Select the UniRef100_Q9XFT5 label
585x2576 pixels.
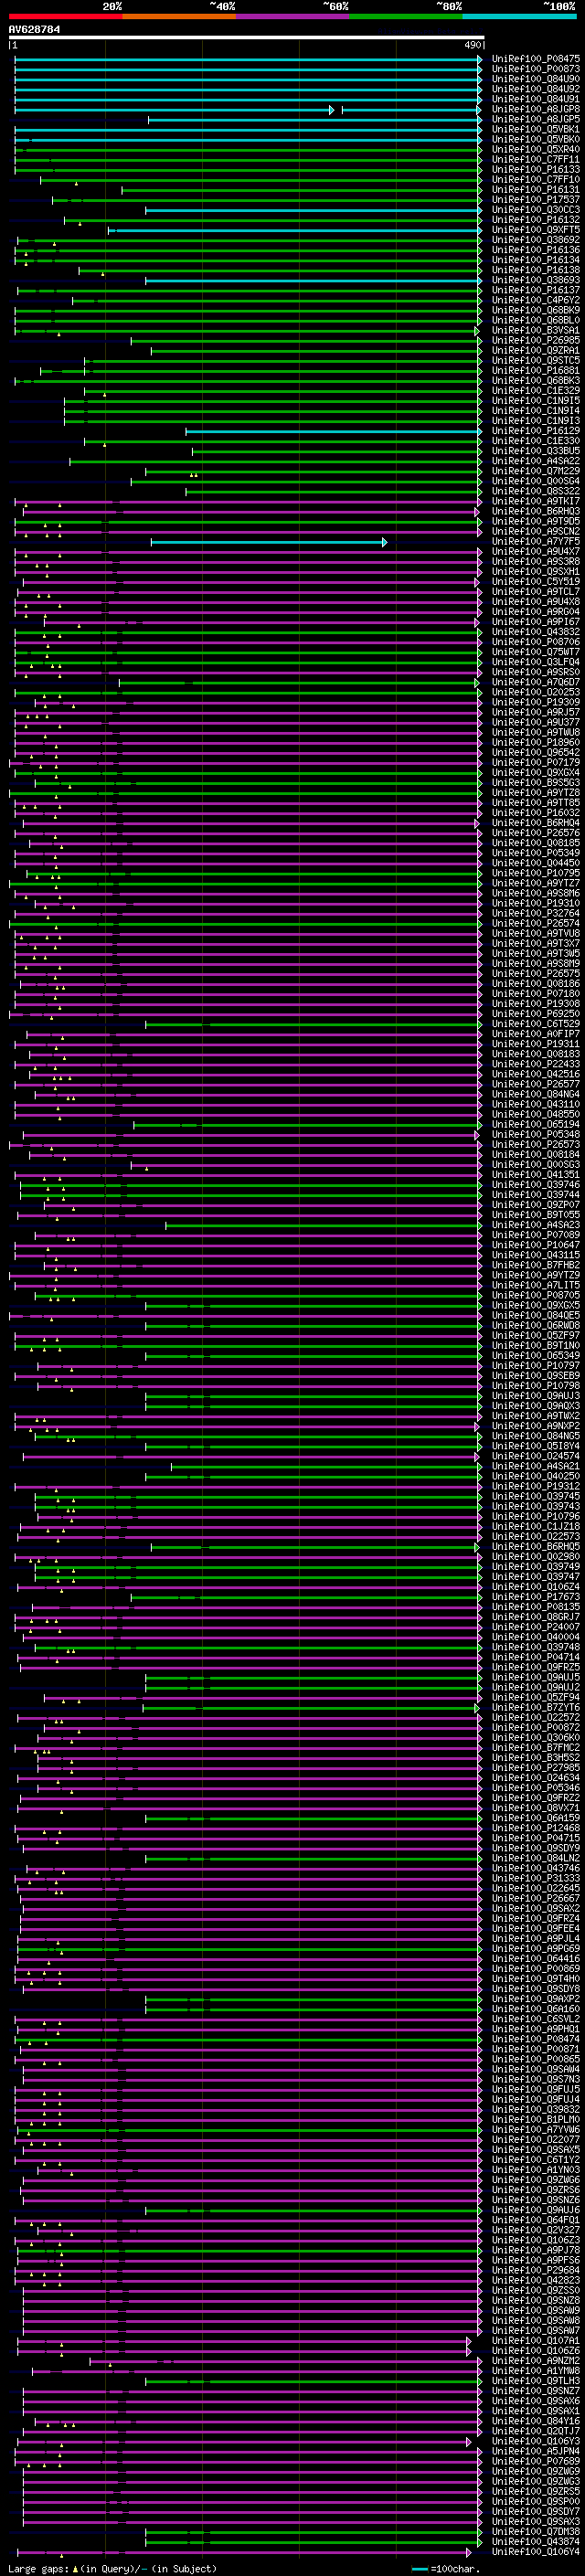click(x=536, y=230)
